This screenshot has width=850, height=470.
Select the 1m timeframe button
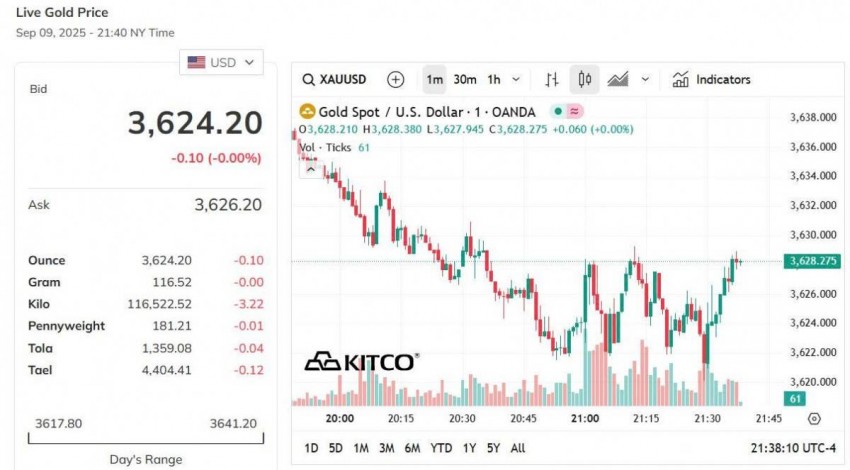pyautogui.click(x=435, y=80)
